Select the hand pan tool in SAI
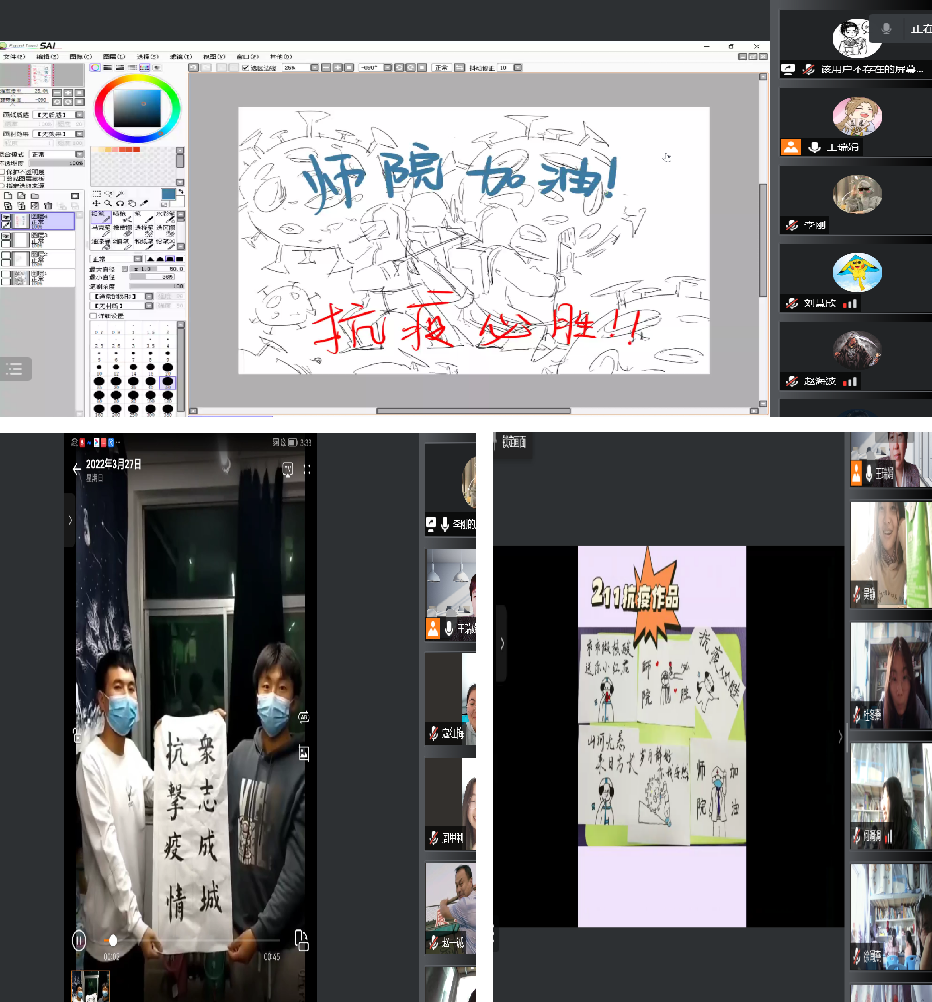 point(132,203)
